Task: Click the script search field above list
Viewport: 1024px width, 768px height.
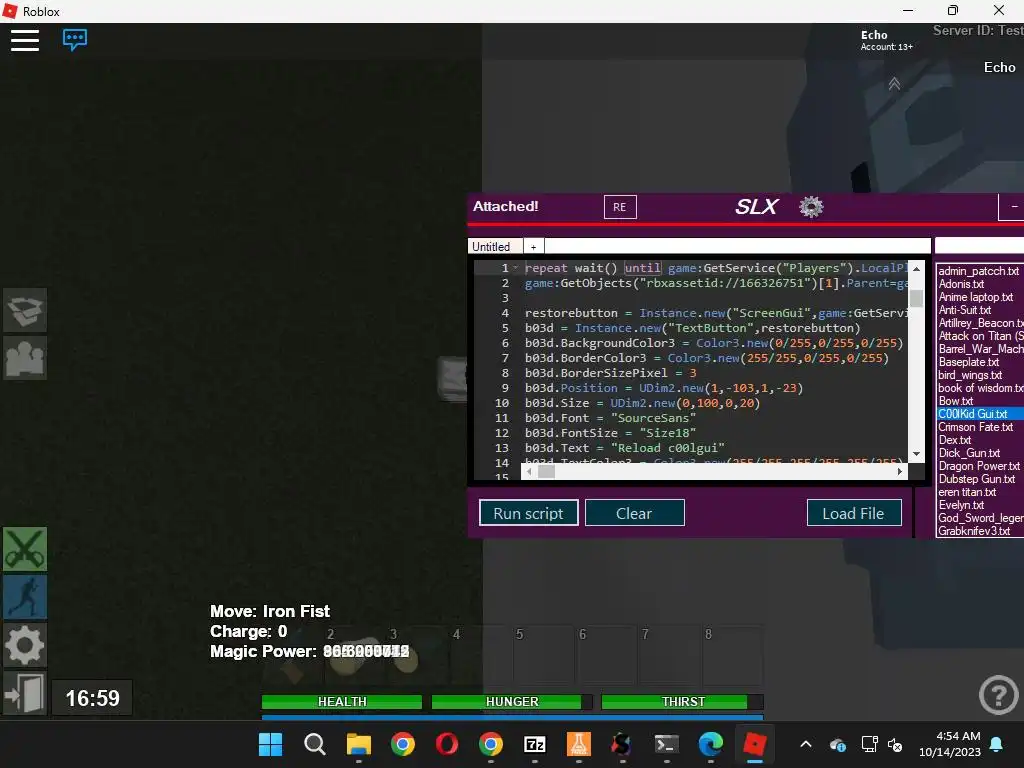Action: click(x=979, y=246)
